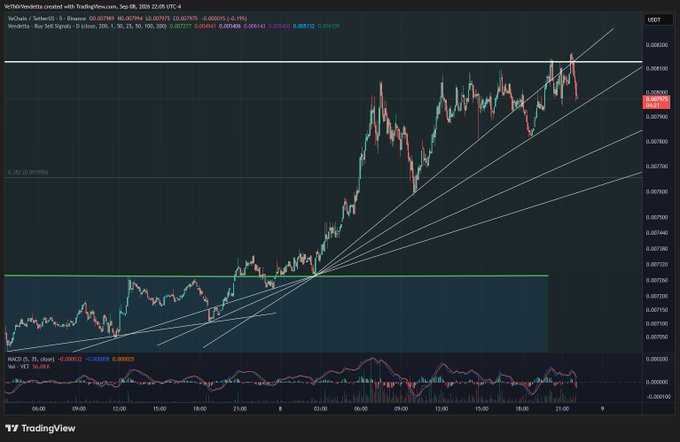Click the 0.007700 price axis label

pyautogui.click(x=656, y=166)
